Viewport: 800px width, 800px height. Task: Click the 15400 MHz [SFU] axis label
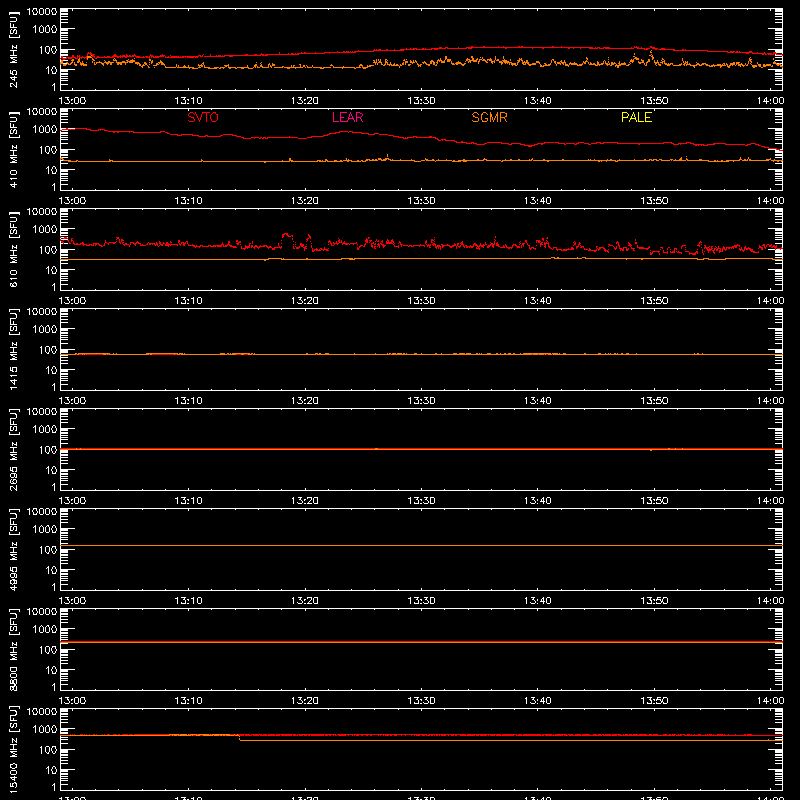click(x=13, y=749)
